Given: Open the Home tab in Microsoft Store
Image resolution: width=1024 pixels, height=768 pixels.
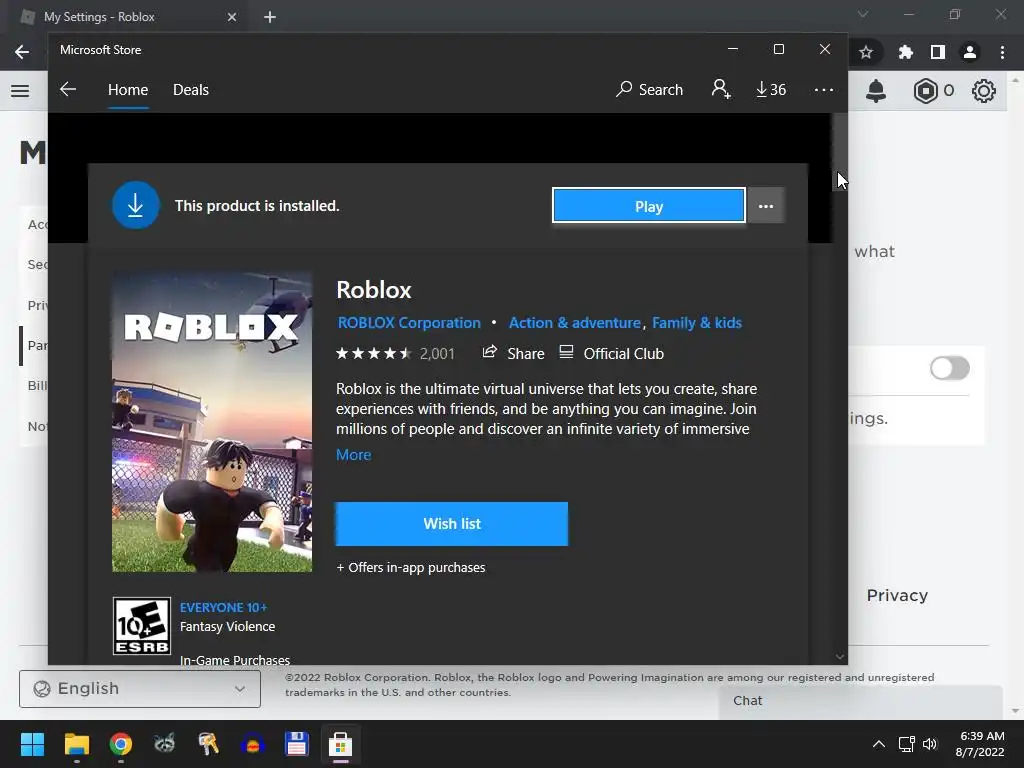Looking at the screenshot, I should tap(128, 89).
